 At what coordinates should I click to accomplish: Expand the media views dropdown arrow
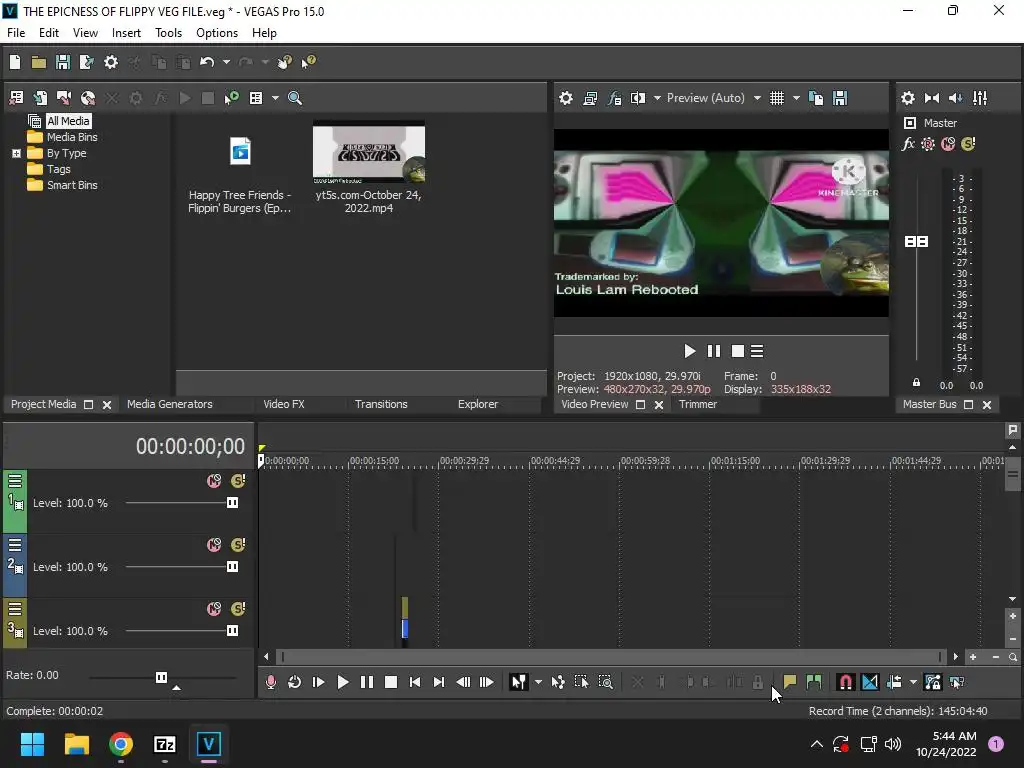(x=275, y=98)
